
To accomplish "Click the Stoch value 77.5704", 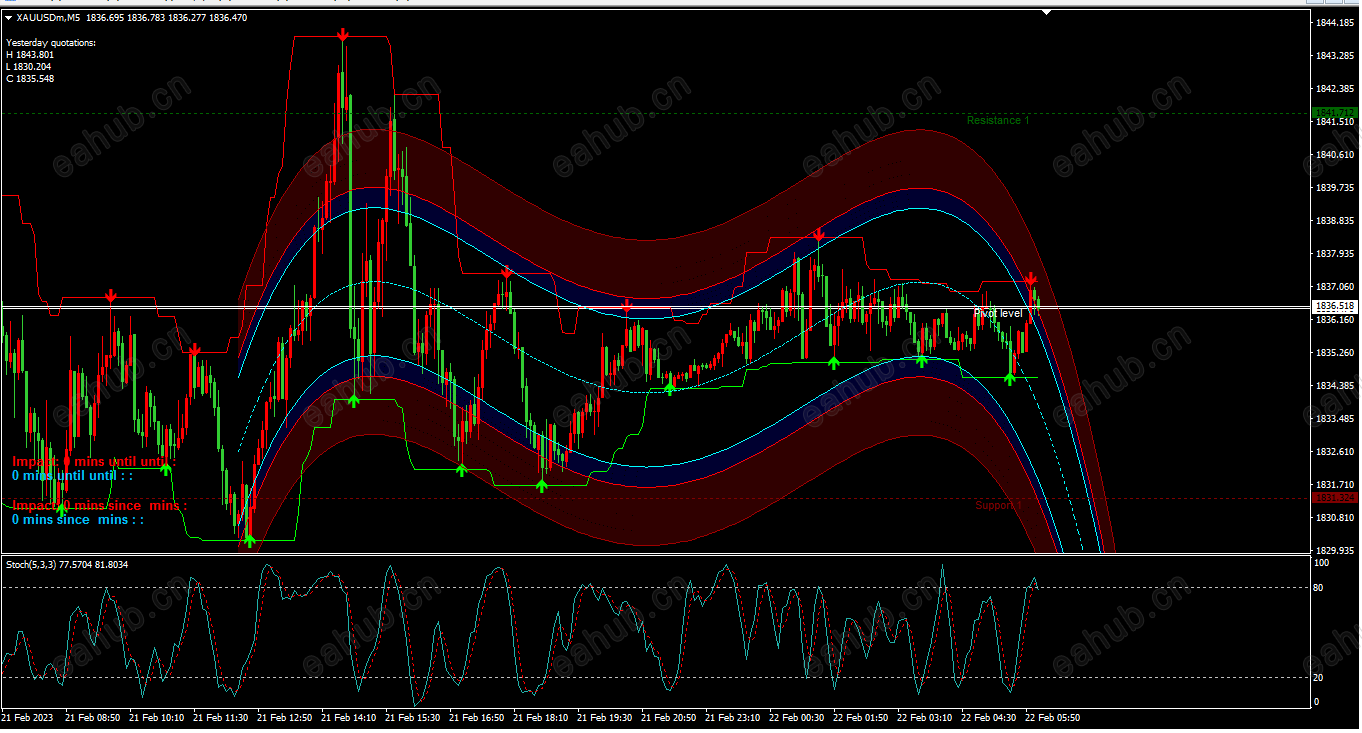I will 76,565.
